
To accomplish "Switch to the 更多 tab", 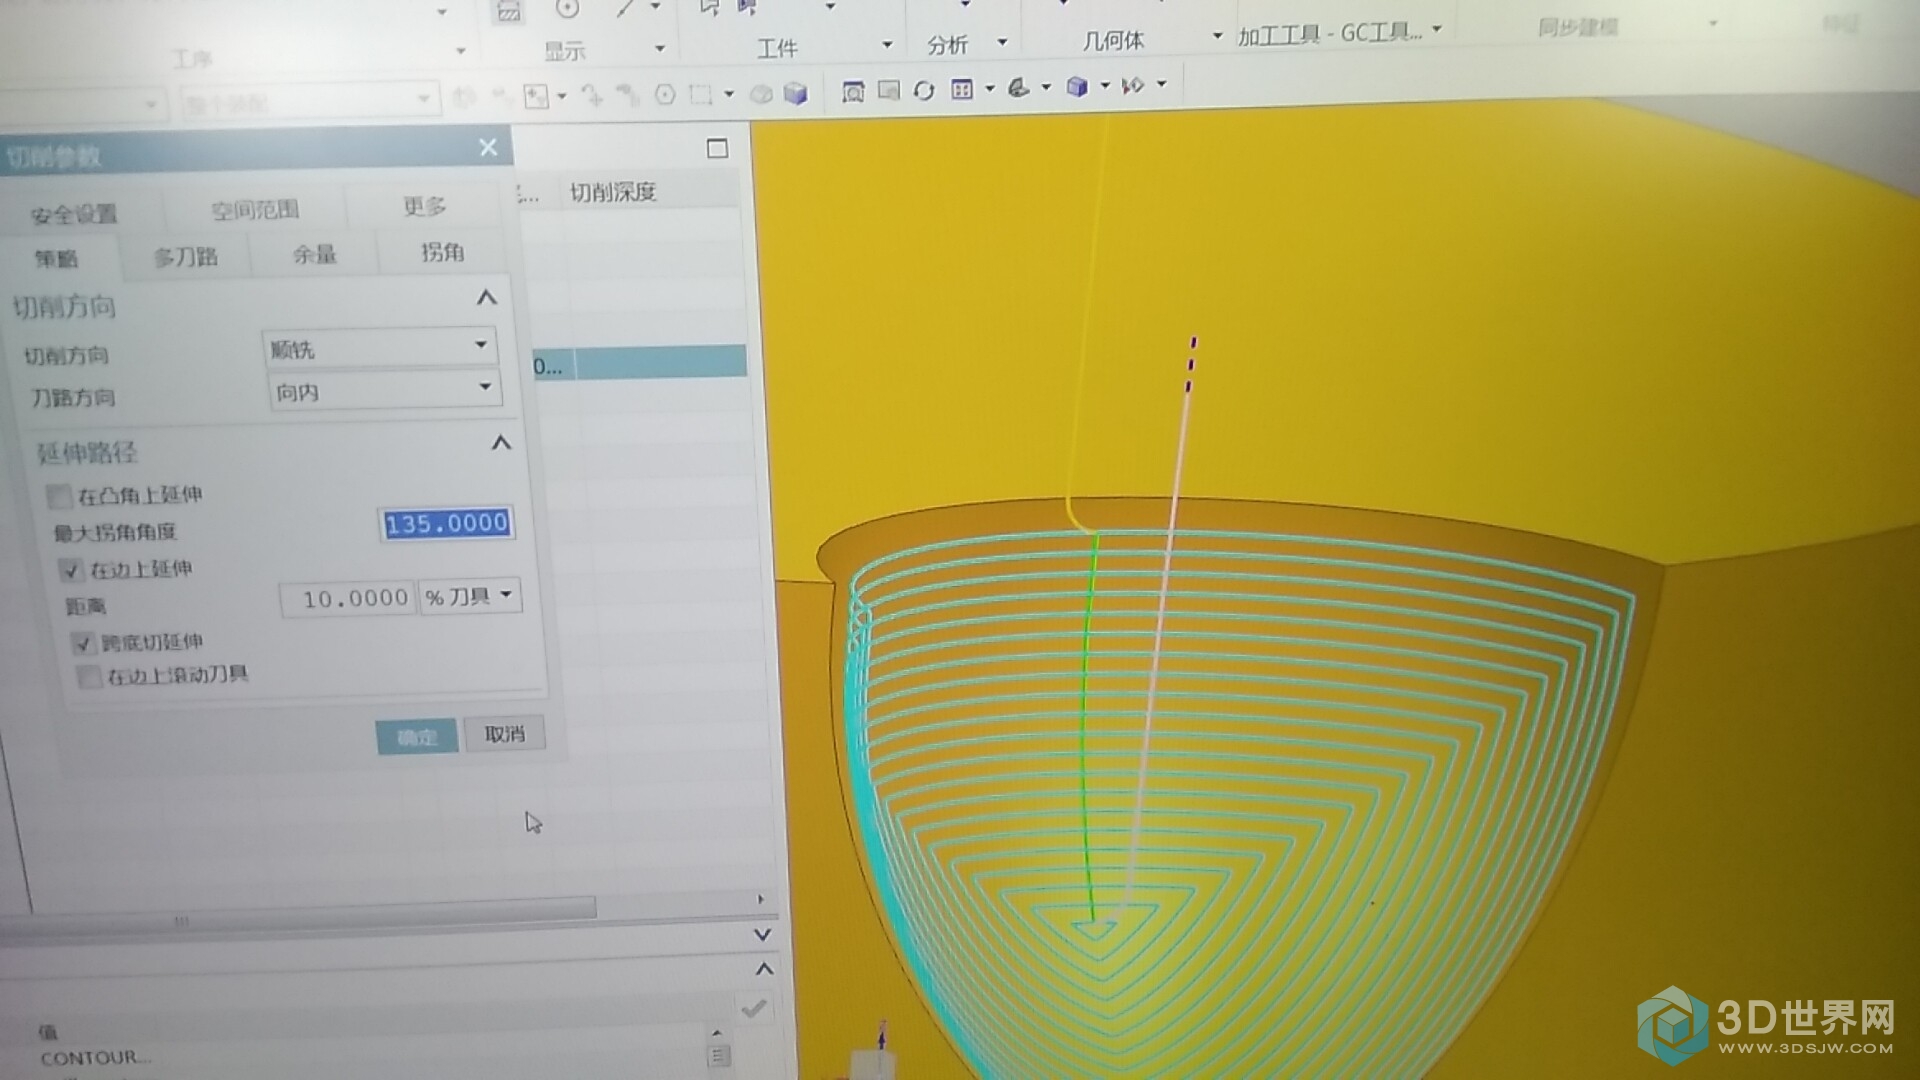I will pos(424,206).
